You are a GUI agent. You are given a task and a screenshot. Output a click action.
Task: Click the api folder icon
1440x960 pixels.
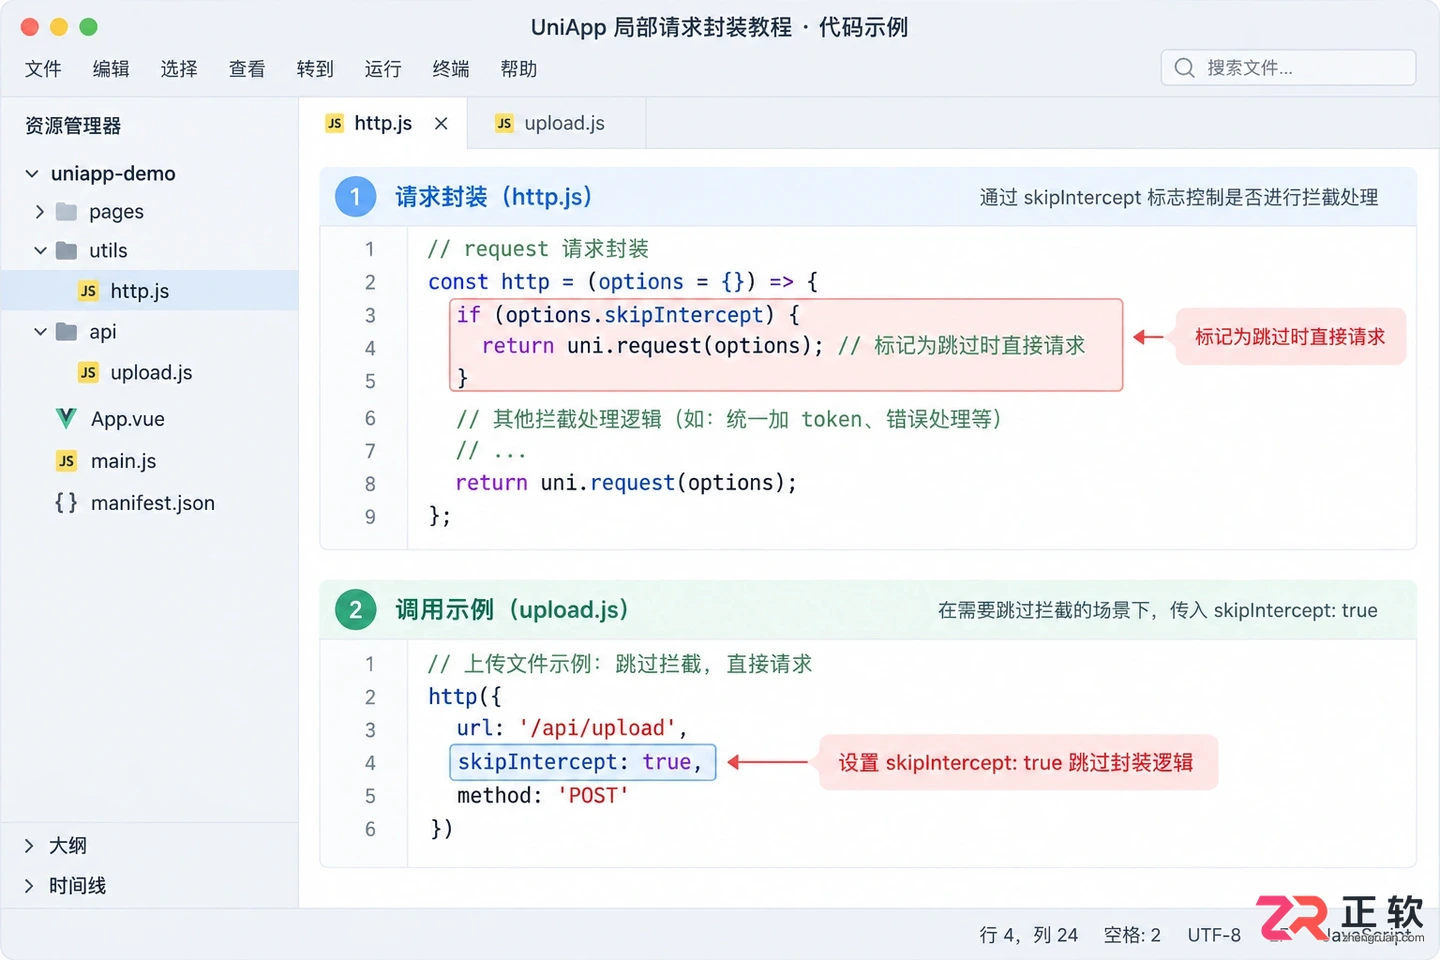click(67, 332)
